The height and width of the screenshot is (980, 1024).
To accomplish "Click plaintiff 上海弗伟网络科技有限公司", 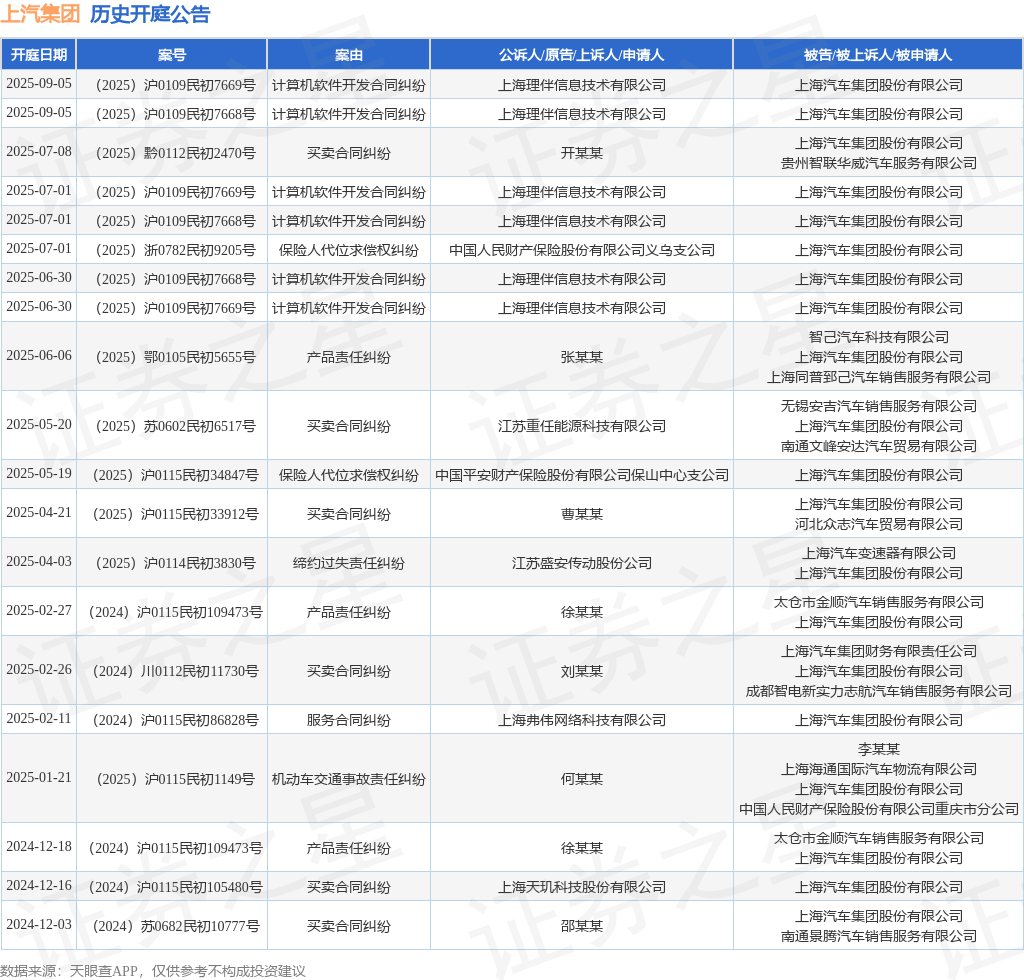I will pyautogui.click(x=581, y=721).
